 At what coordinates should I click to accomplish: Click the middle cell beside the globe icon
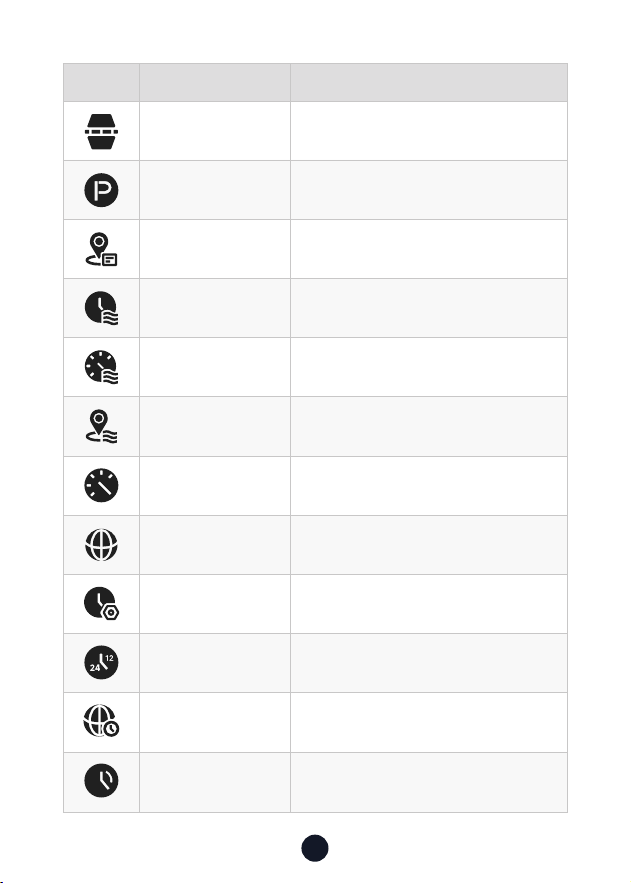tap(215, 545)
